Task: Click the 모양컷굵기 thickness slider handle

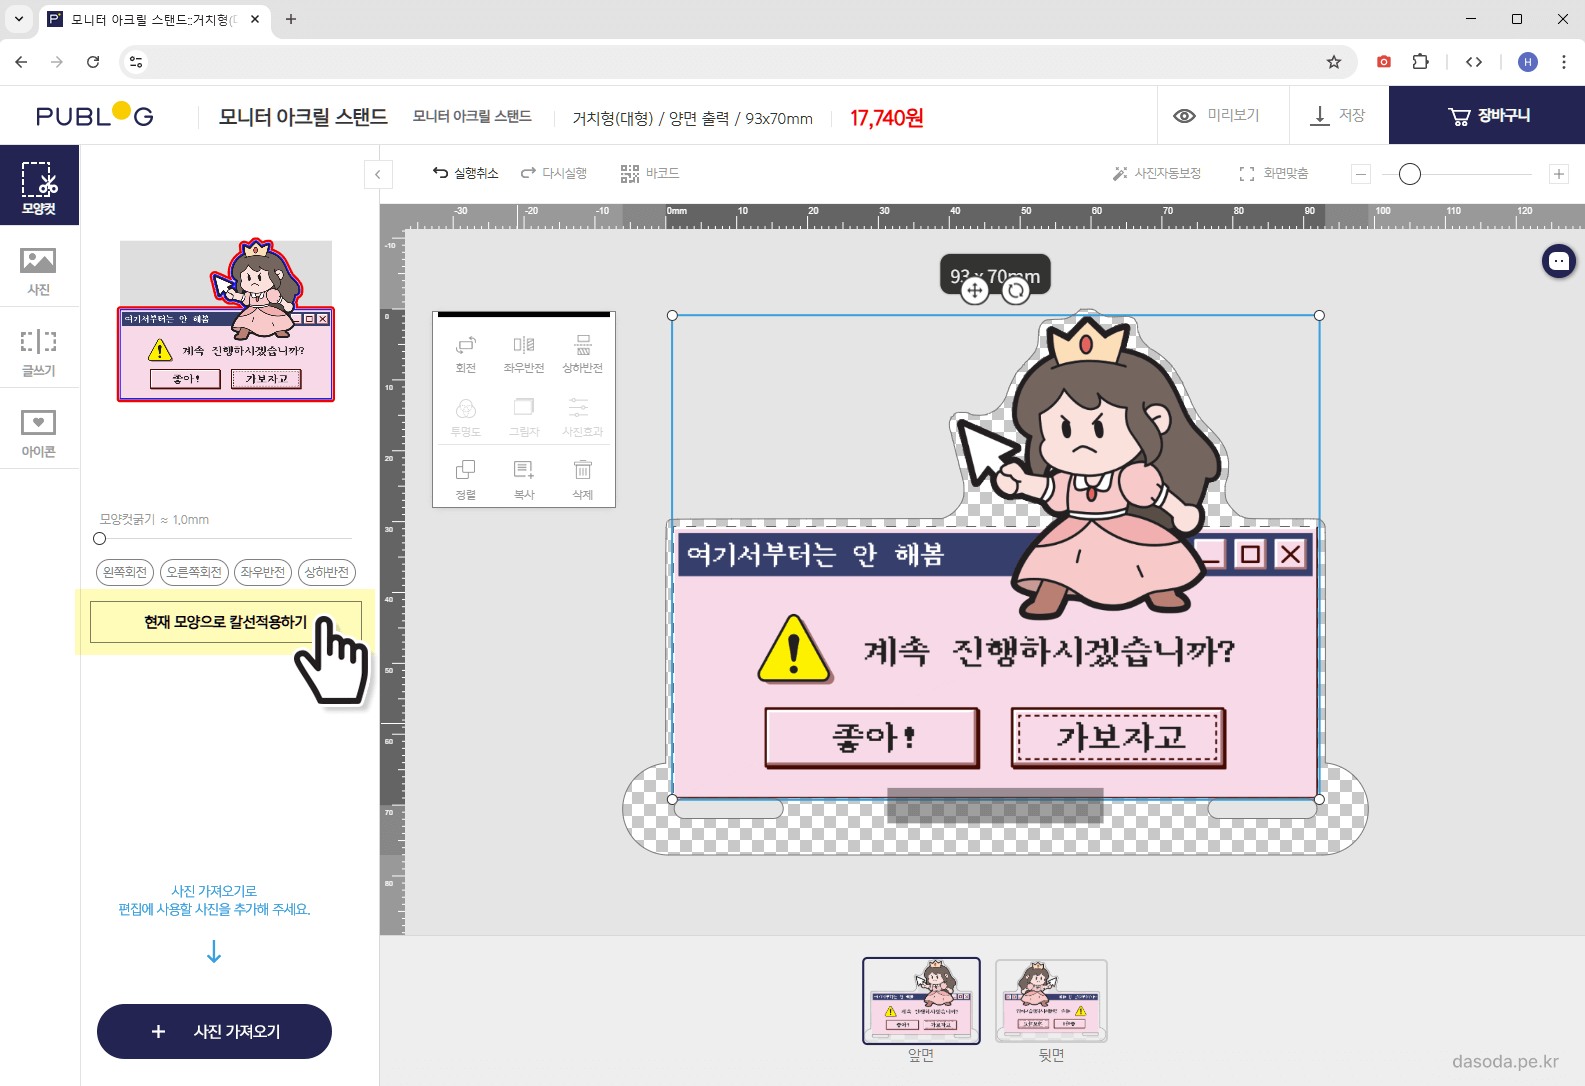Action: 99,539
